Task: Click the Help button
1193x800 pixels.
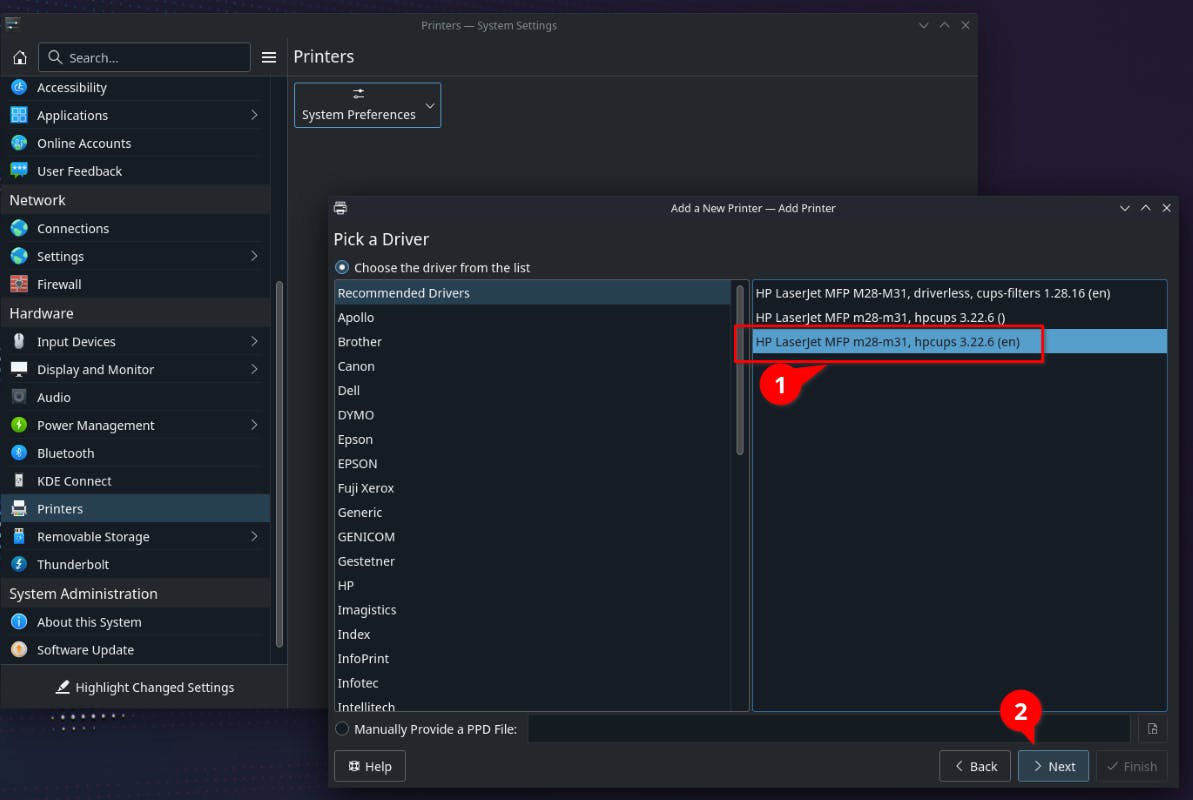Action: pyautogui.click(x=370, y=766)
